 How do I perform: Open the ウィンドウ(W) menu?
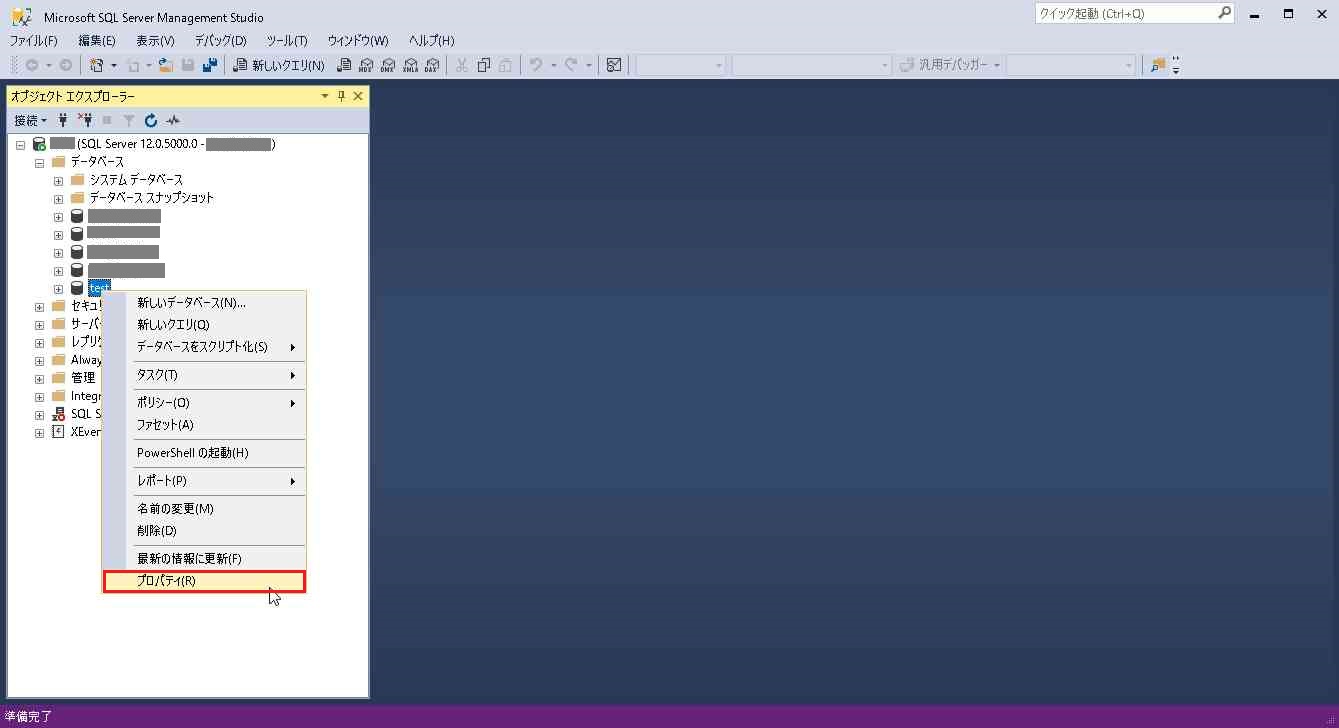(357, 40)
